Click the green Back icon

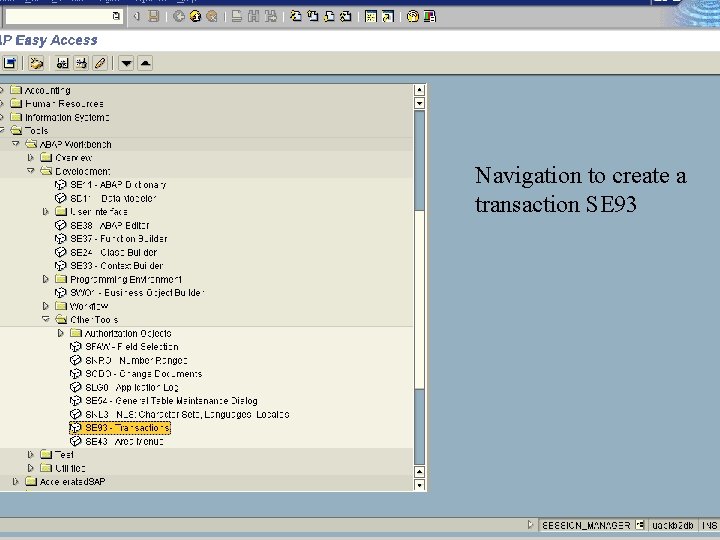click(179, 17)
